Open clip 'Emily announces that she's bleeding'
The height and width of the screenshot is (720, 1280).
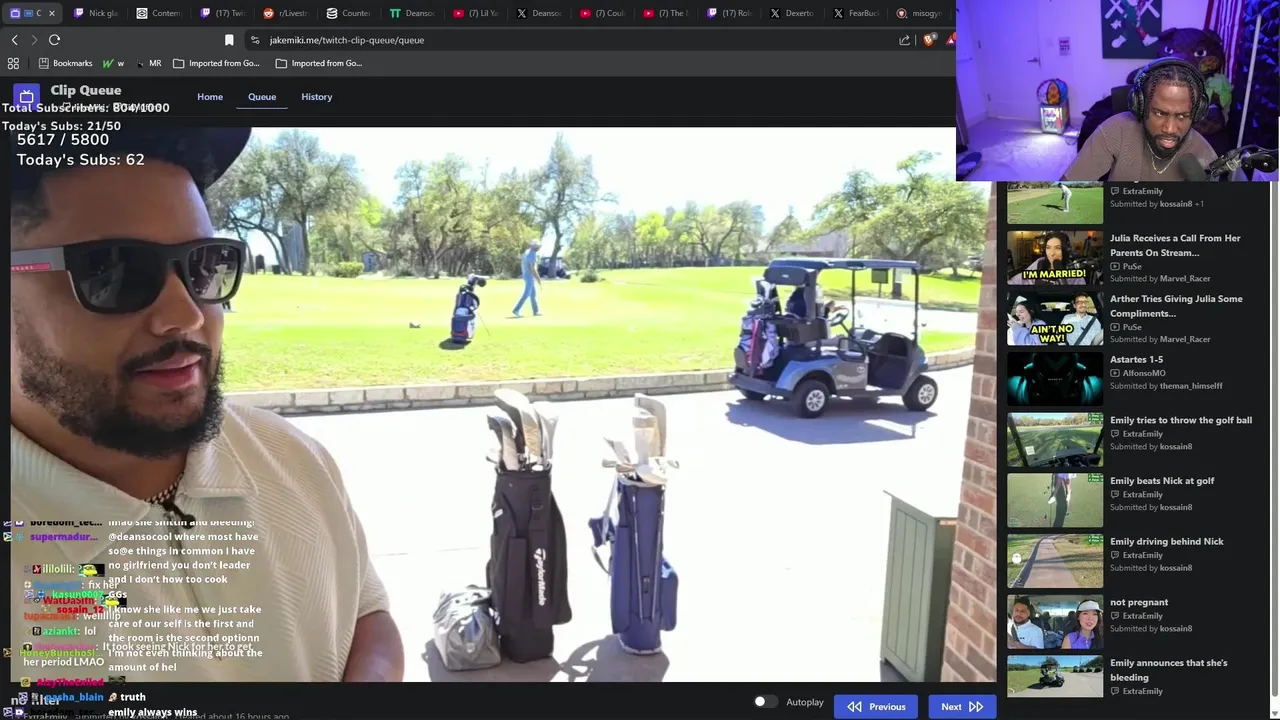1168,669
